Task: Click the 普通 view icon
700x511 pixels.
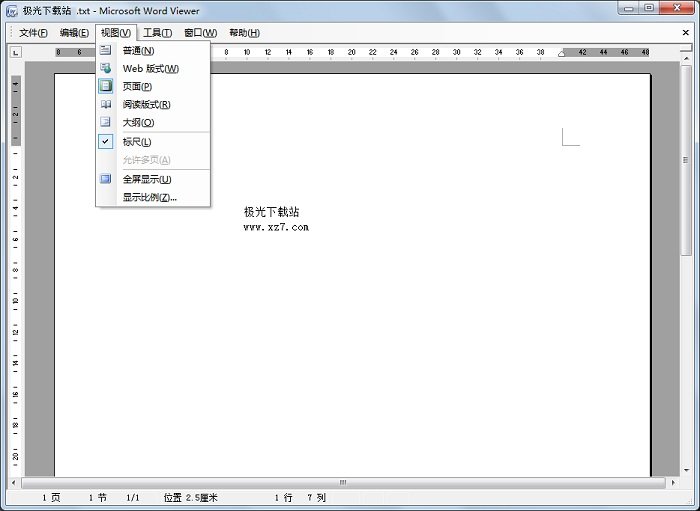Action: (106, 50)
